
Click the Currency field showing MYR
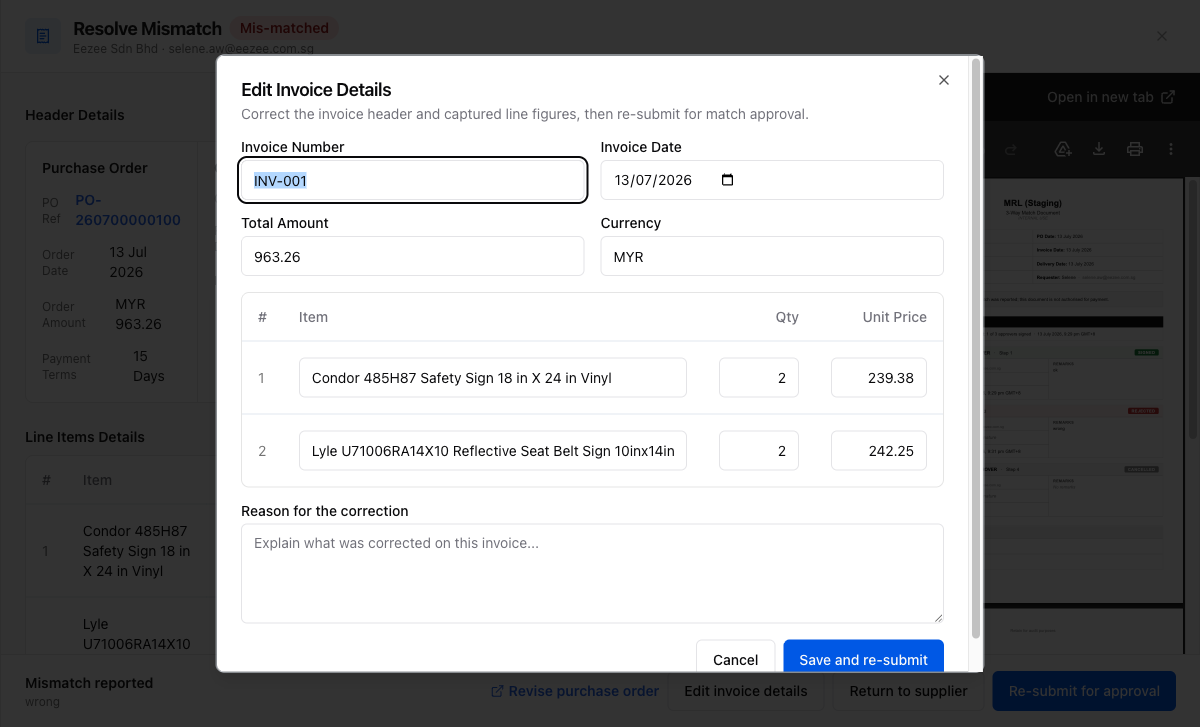772,256
